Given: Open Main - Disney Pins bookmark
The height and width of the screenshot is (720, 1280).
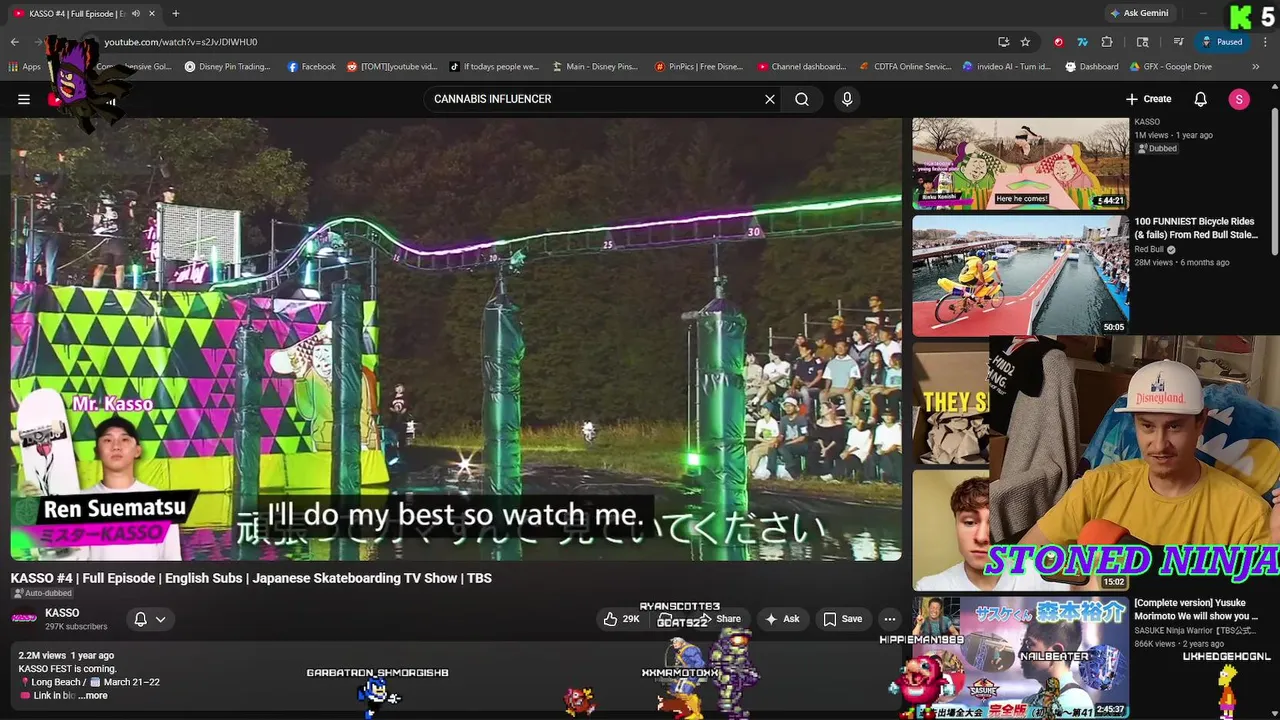Looking at the screenshot, I should (595, 67).
